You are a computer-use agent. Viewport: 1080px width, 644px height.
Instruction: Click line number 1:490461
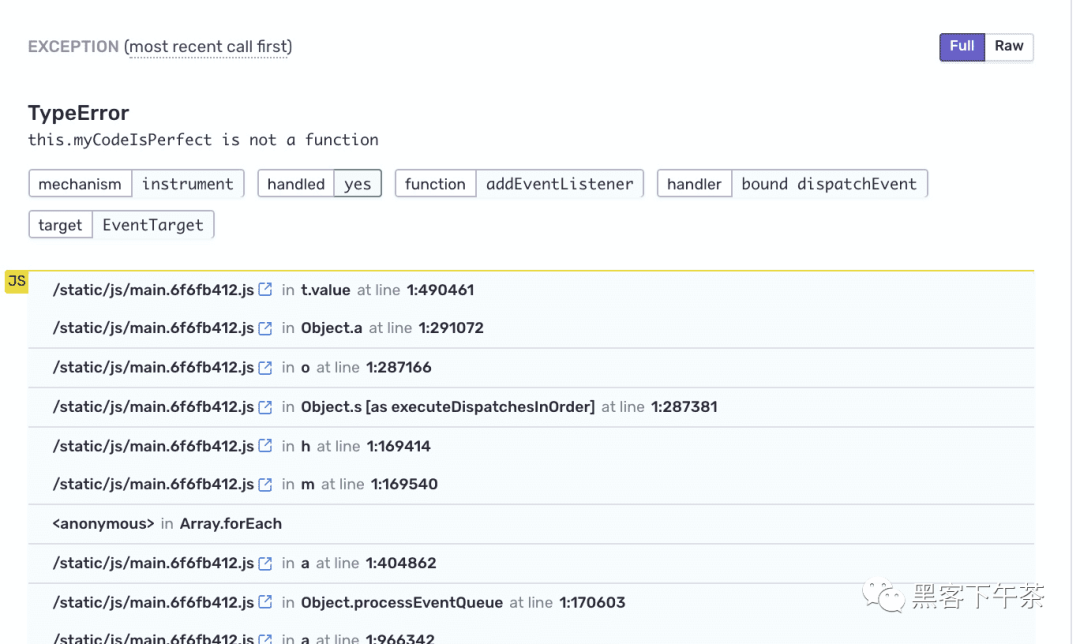coord(440,290)
